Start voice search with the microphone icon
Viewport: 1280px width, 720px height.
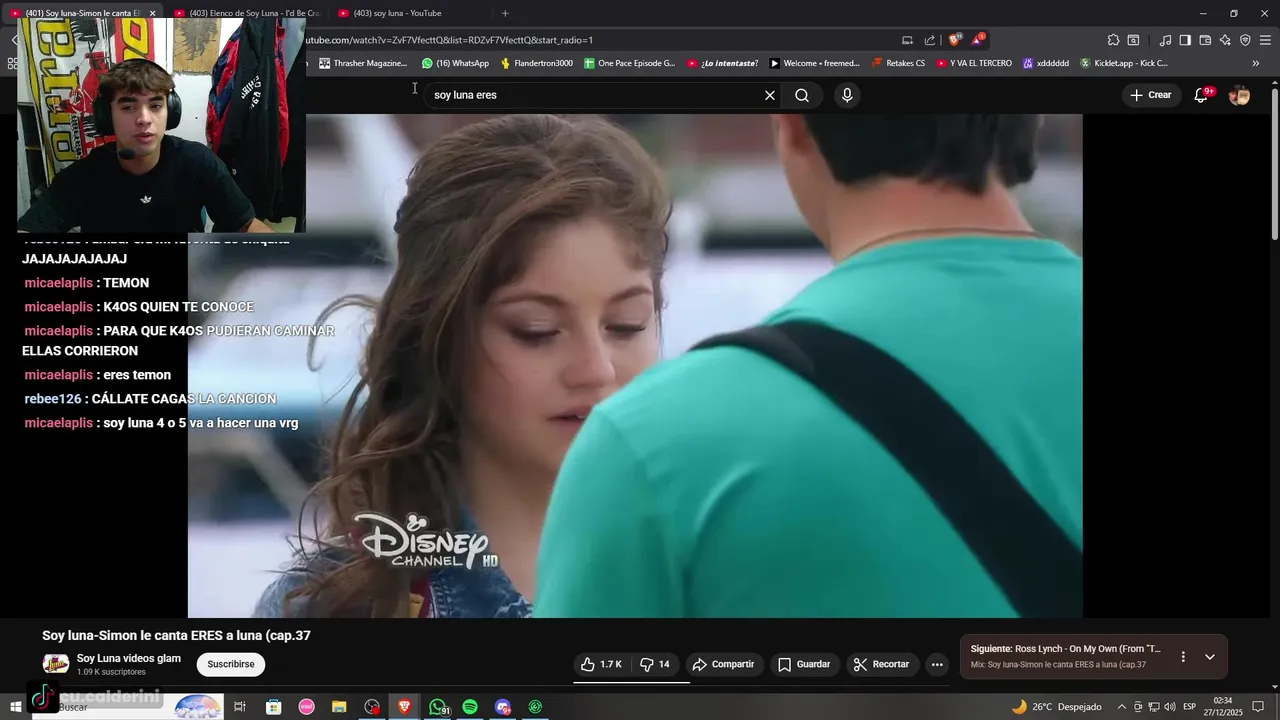pos(847,95)
